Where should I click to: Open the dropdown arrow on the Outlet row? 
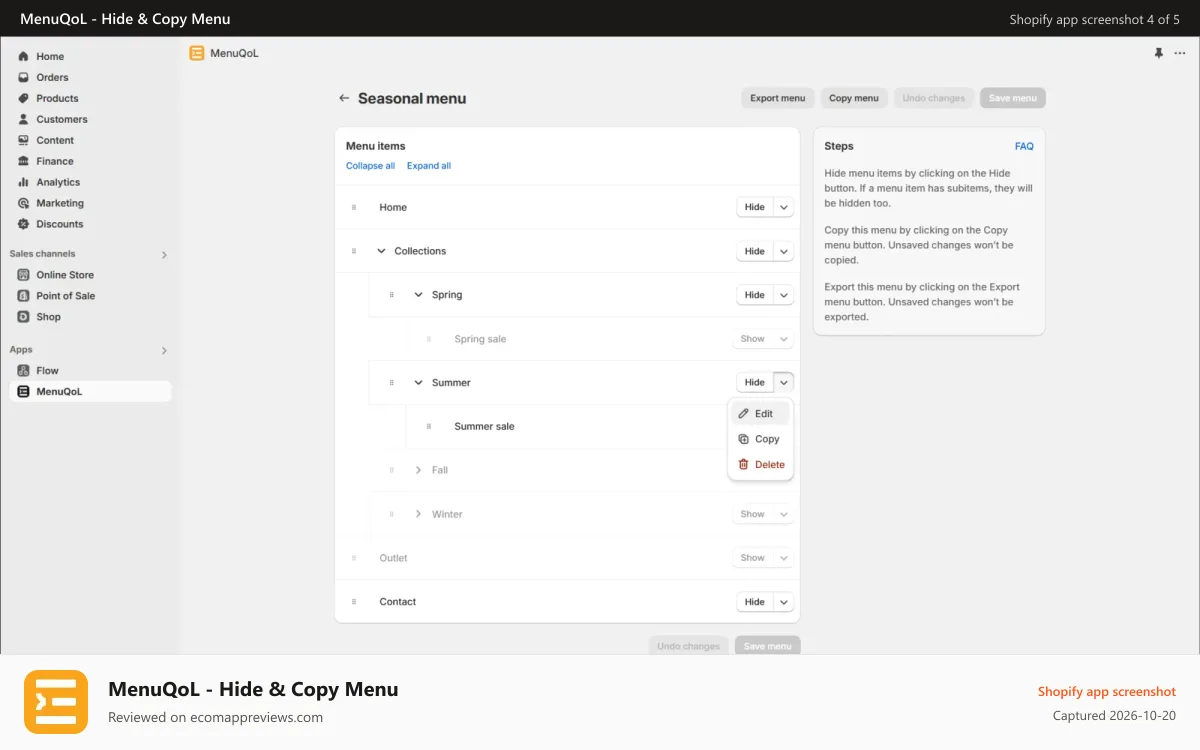coord(784,558)
